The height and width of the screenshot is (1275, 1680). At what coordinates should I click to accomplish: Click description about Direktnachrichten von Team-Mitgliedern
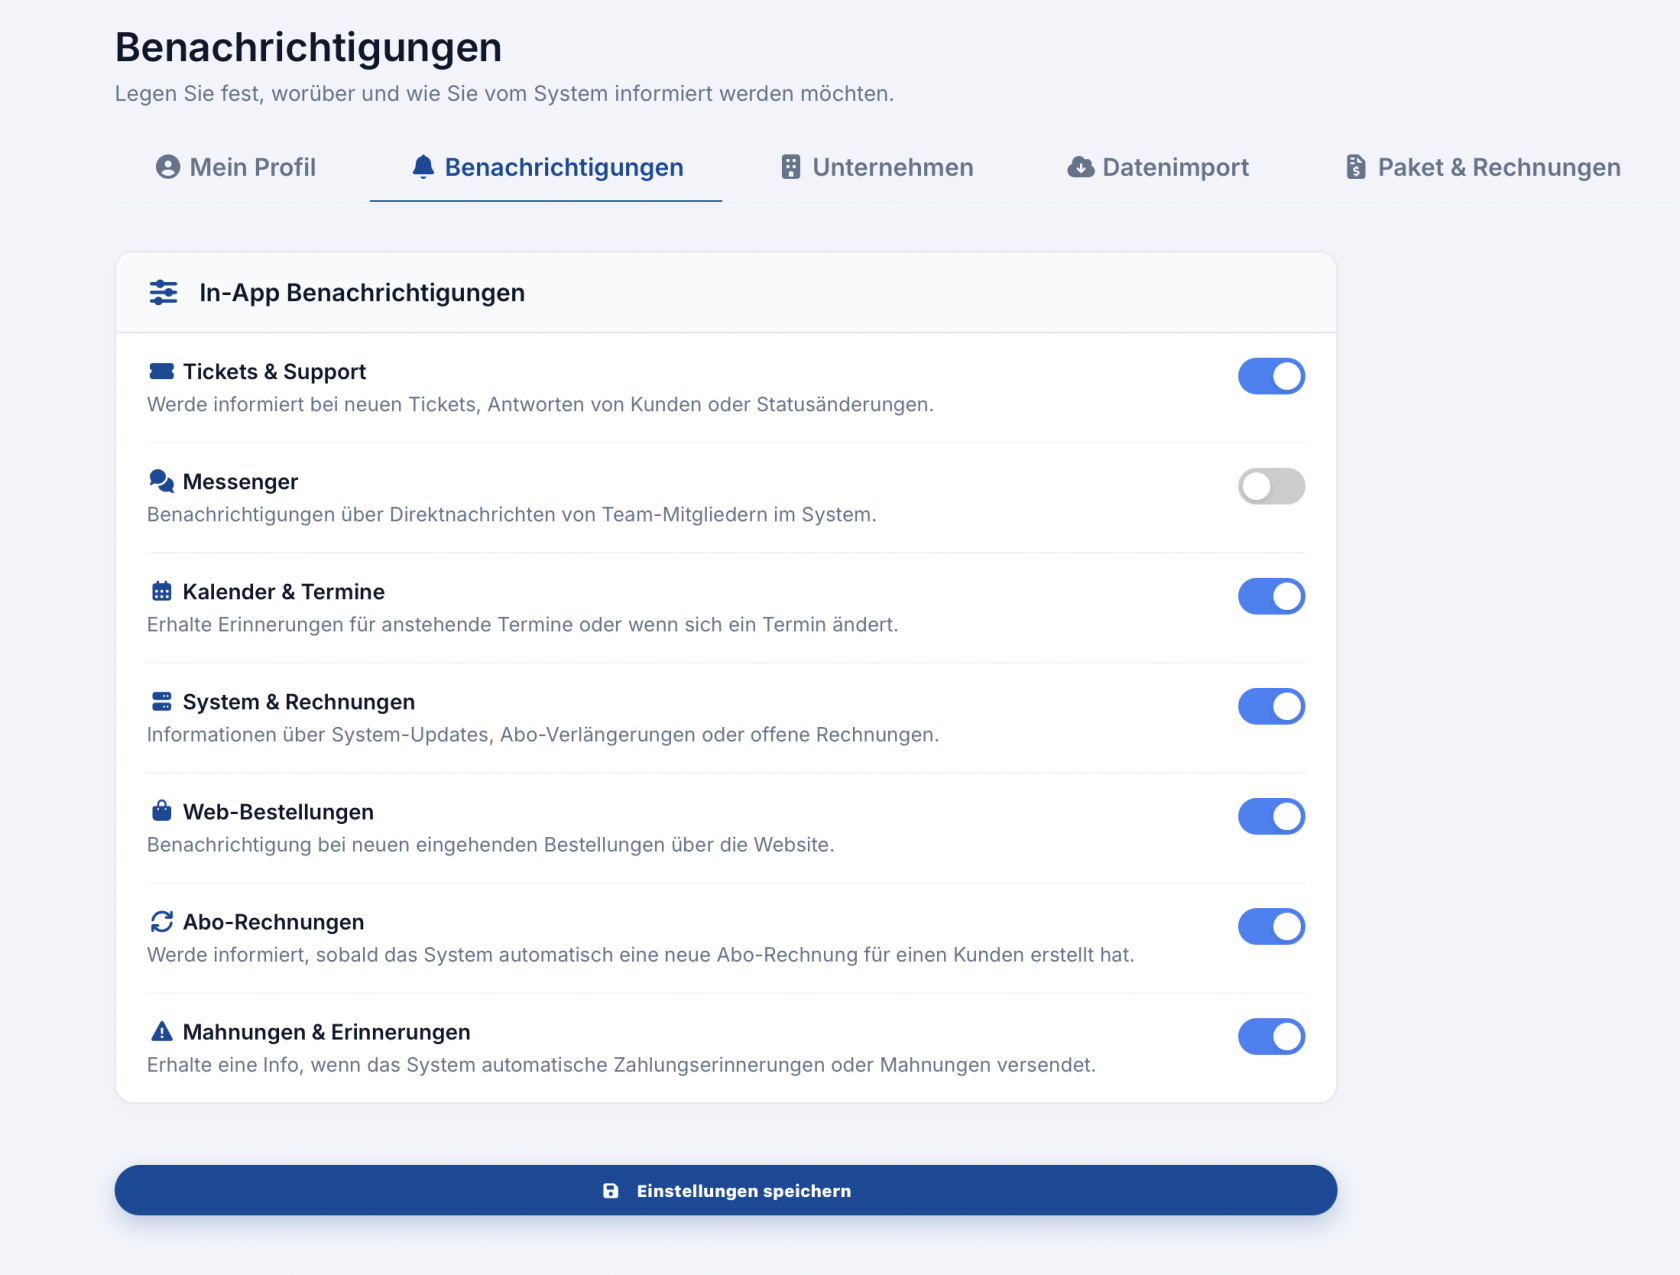point(512,515)
